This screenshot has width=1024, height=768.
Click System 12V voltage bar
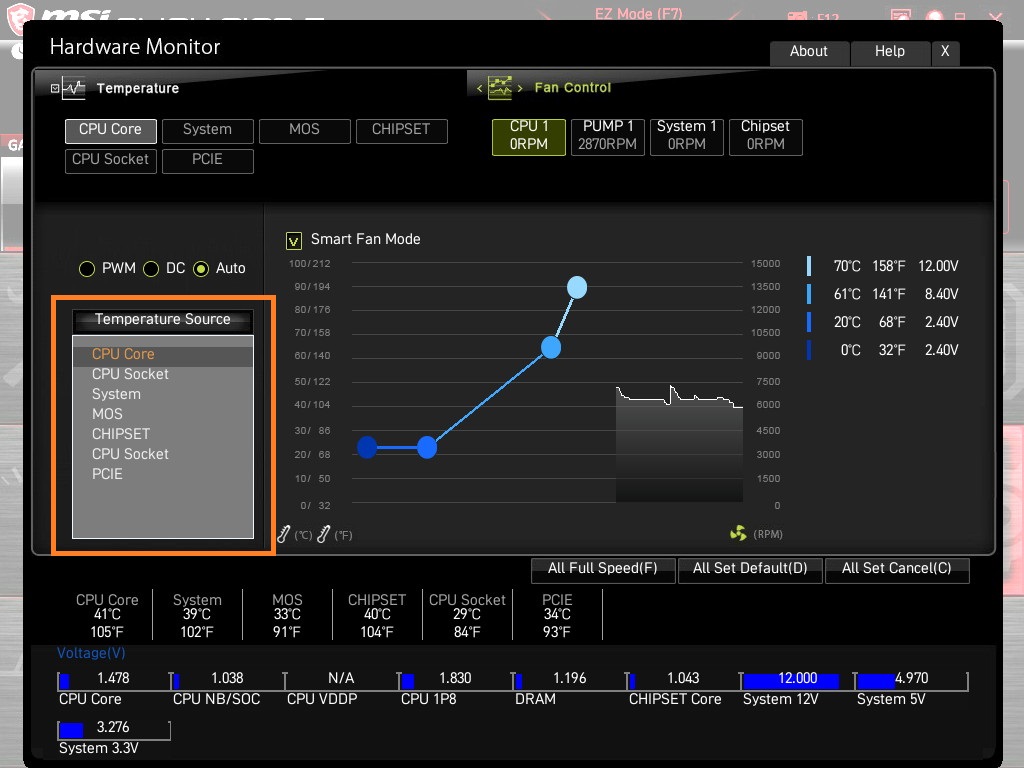pyautogui.click(x=797, y=680)
